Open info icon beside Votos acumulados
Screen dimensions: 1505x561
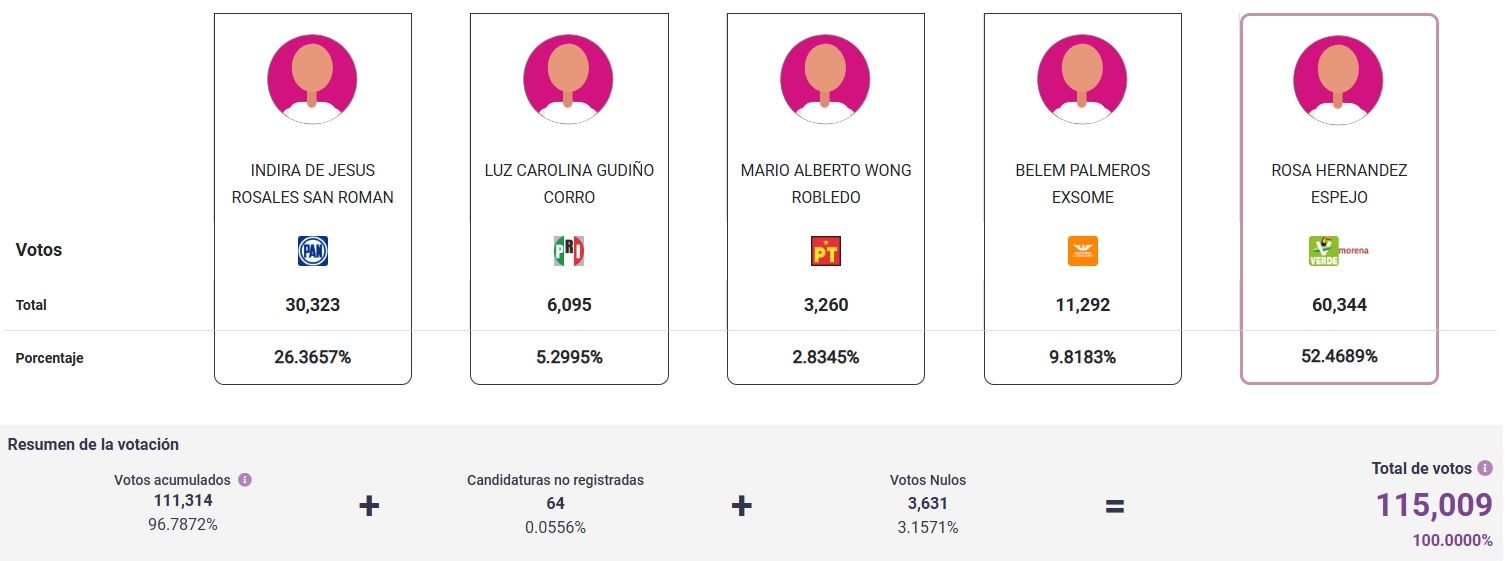coord(245,480)
